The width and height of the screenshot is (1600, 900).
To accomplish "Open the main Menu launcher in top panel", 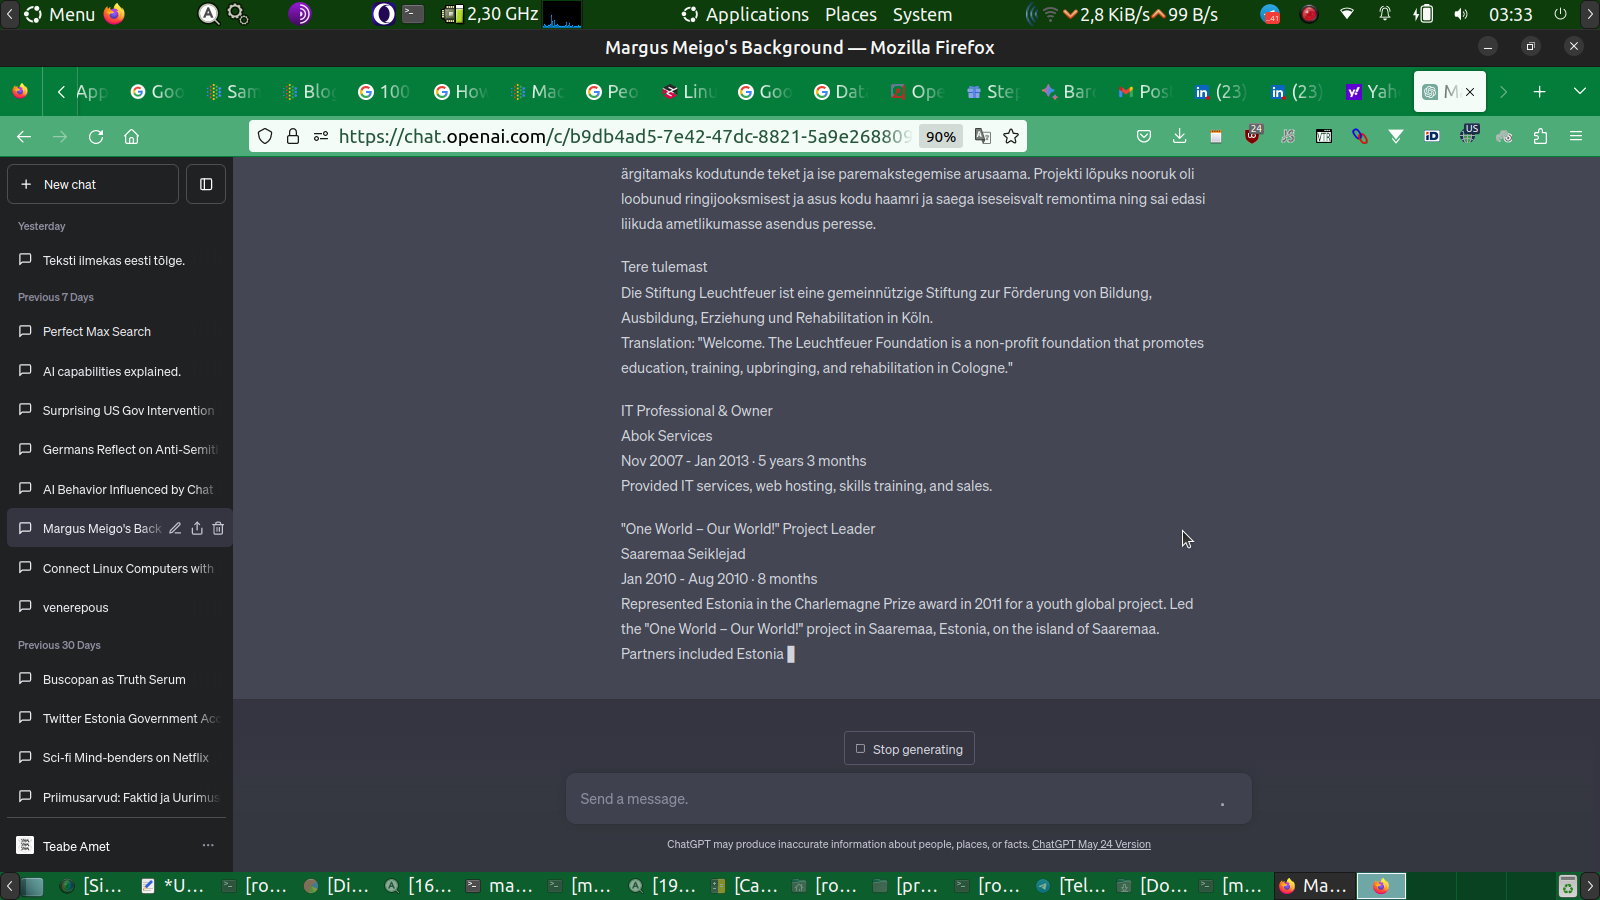I will click(60, 15).
